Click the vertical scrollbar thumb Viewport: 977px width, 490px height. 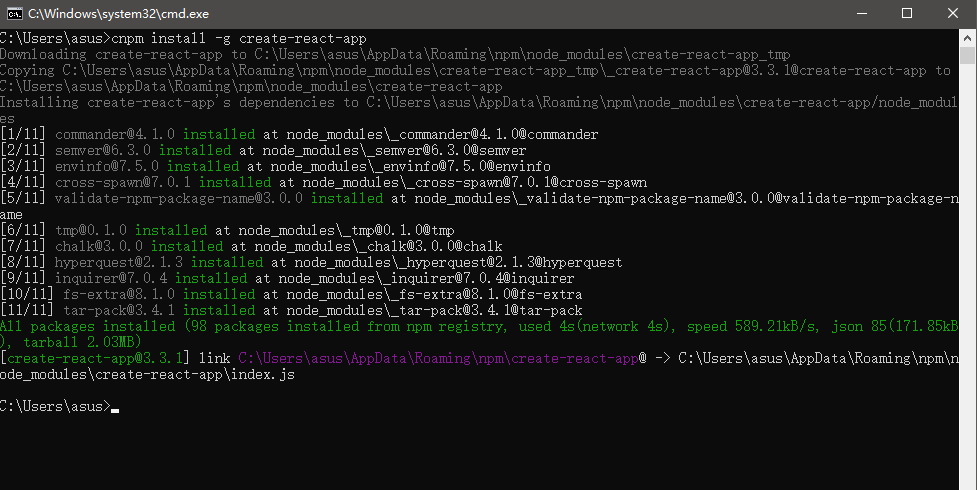point(968,55)
